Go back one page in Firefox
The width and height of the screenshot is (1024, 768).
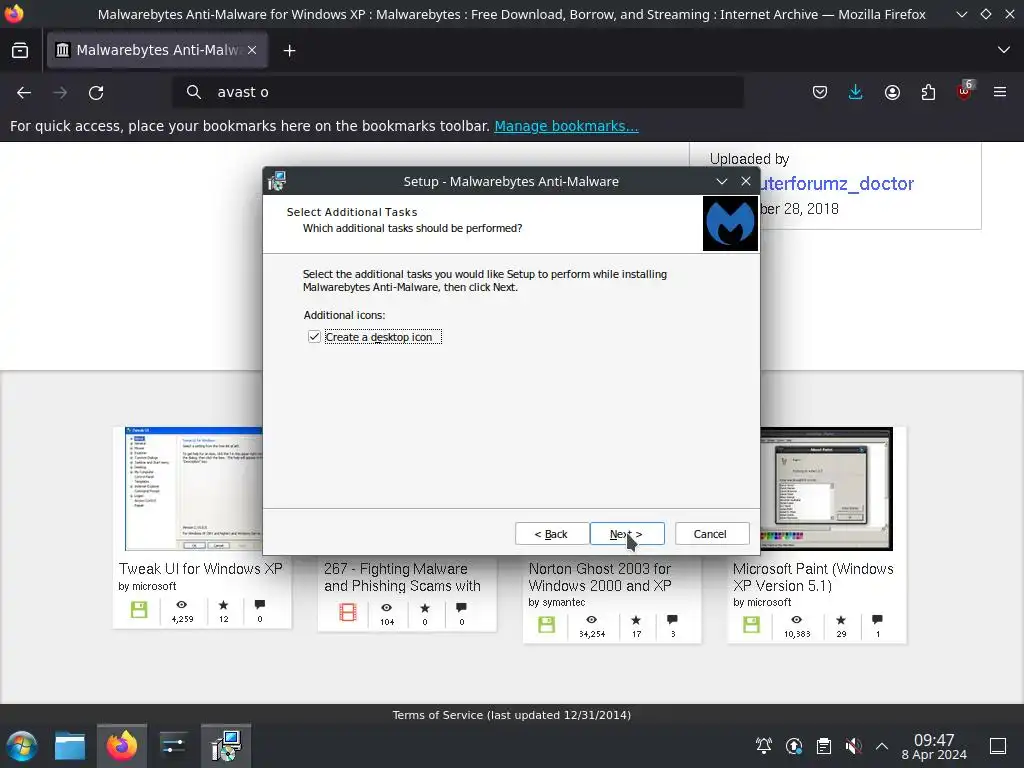pyautogui.click(x=24, y=92)
